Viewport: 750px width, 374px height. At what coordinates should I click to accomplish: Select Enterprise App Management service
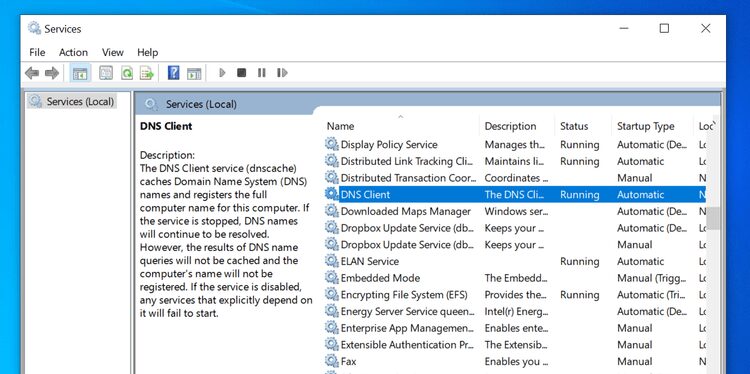407,328
